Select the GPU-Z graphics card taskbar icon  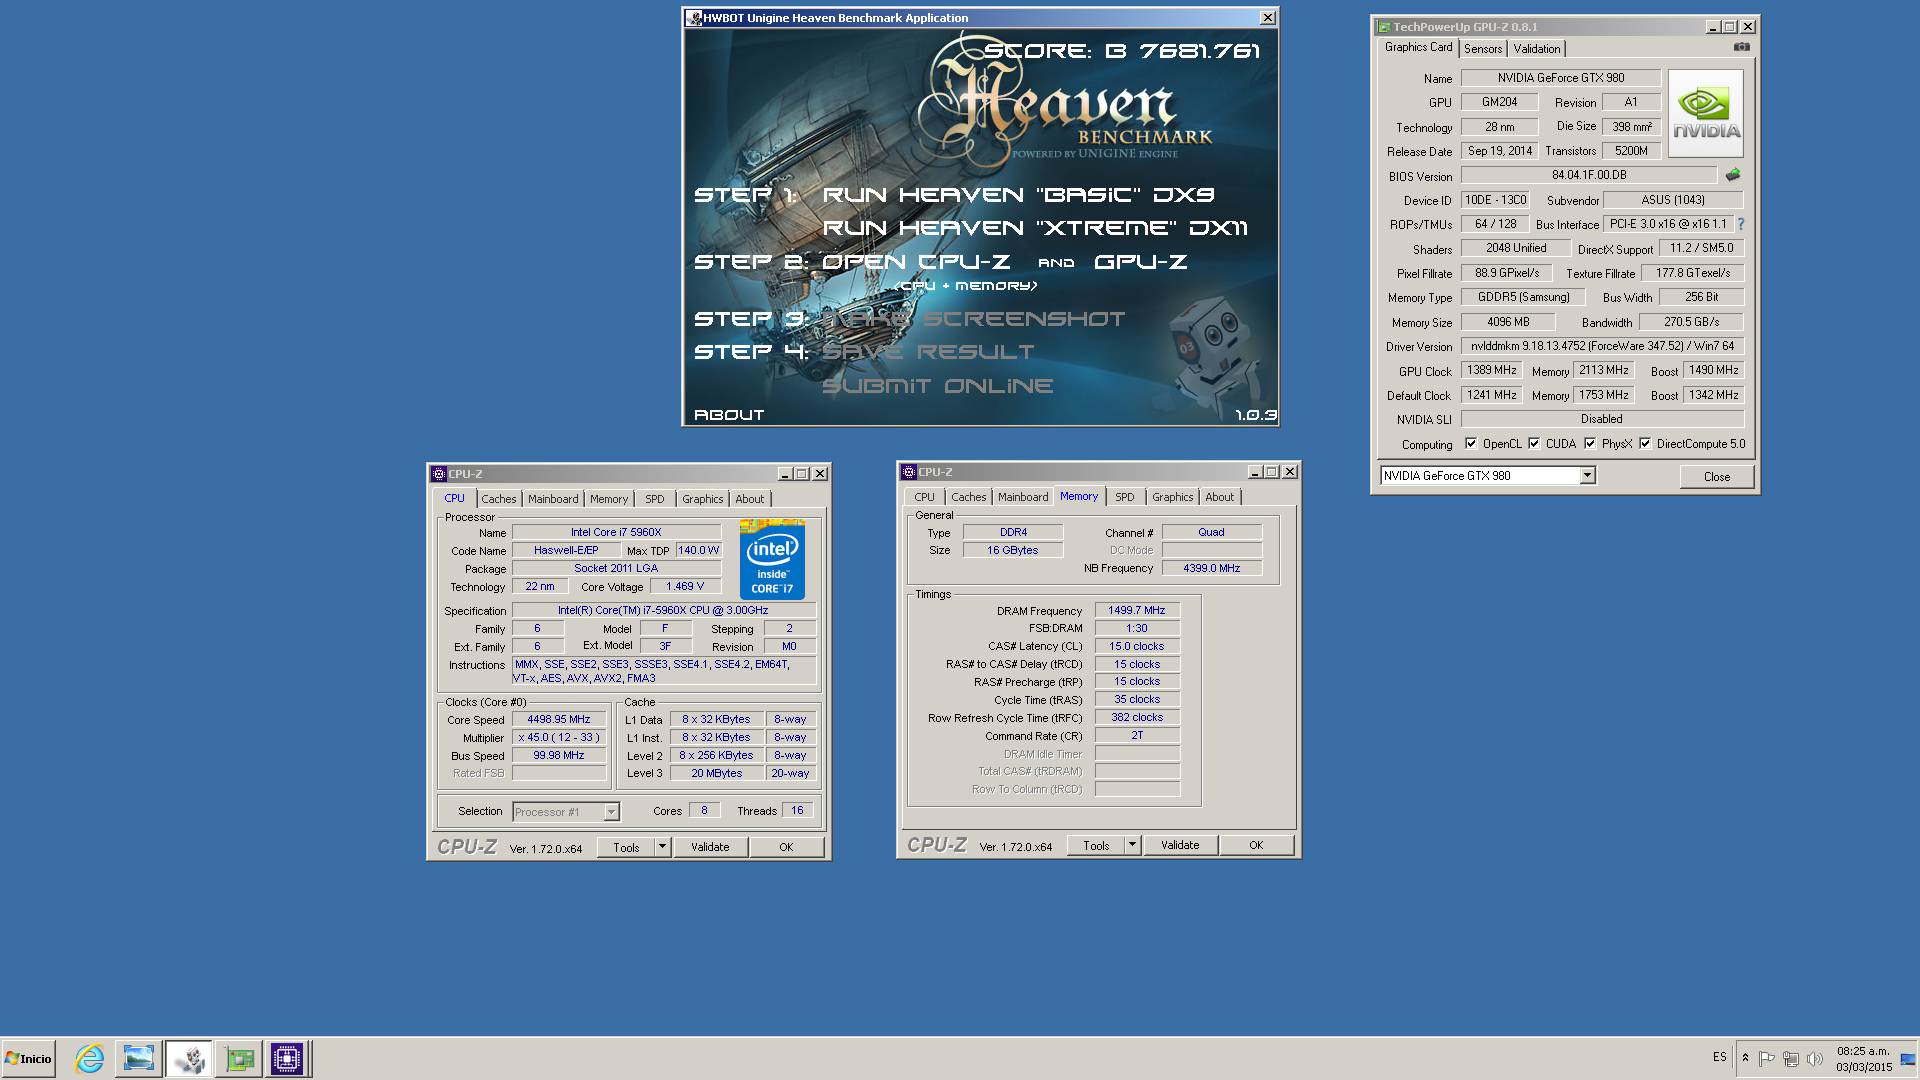[x=239, y=1058]
